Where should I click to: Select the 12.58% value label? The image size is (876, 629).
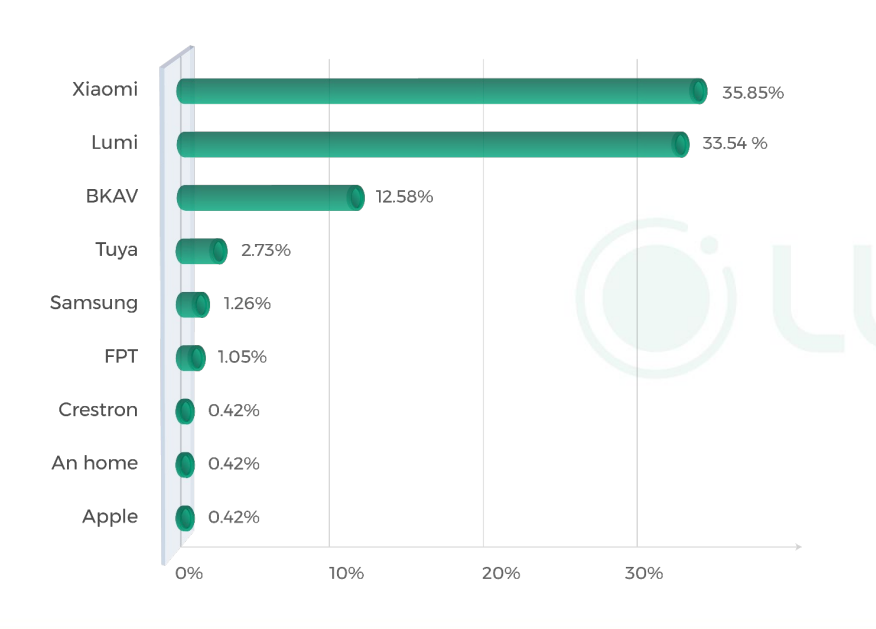tap(404, 197)
